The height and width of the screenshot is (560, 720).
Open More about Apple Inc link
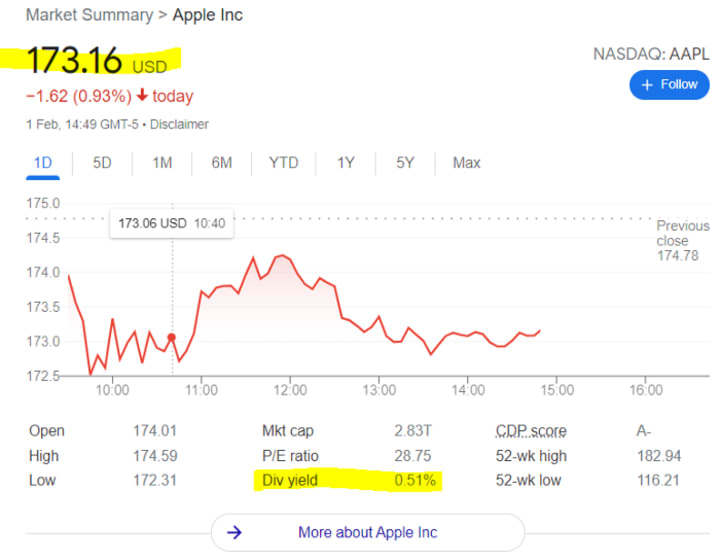(x=367, y=532)
